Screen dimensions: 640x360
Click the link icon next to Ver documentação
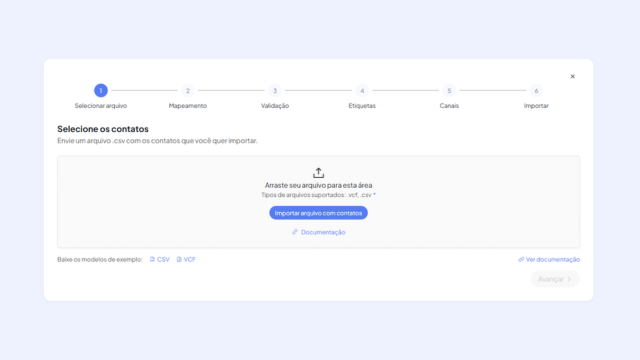point(521,259)
